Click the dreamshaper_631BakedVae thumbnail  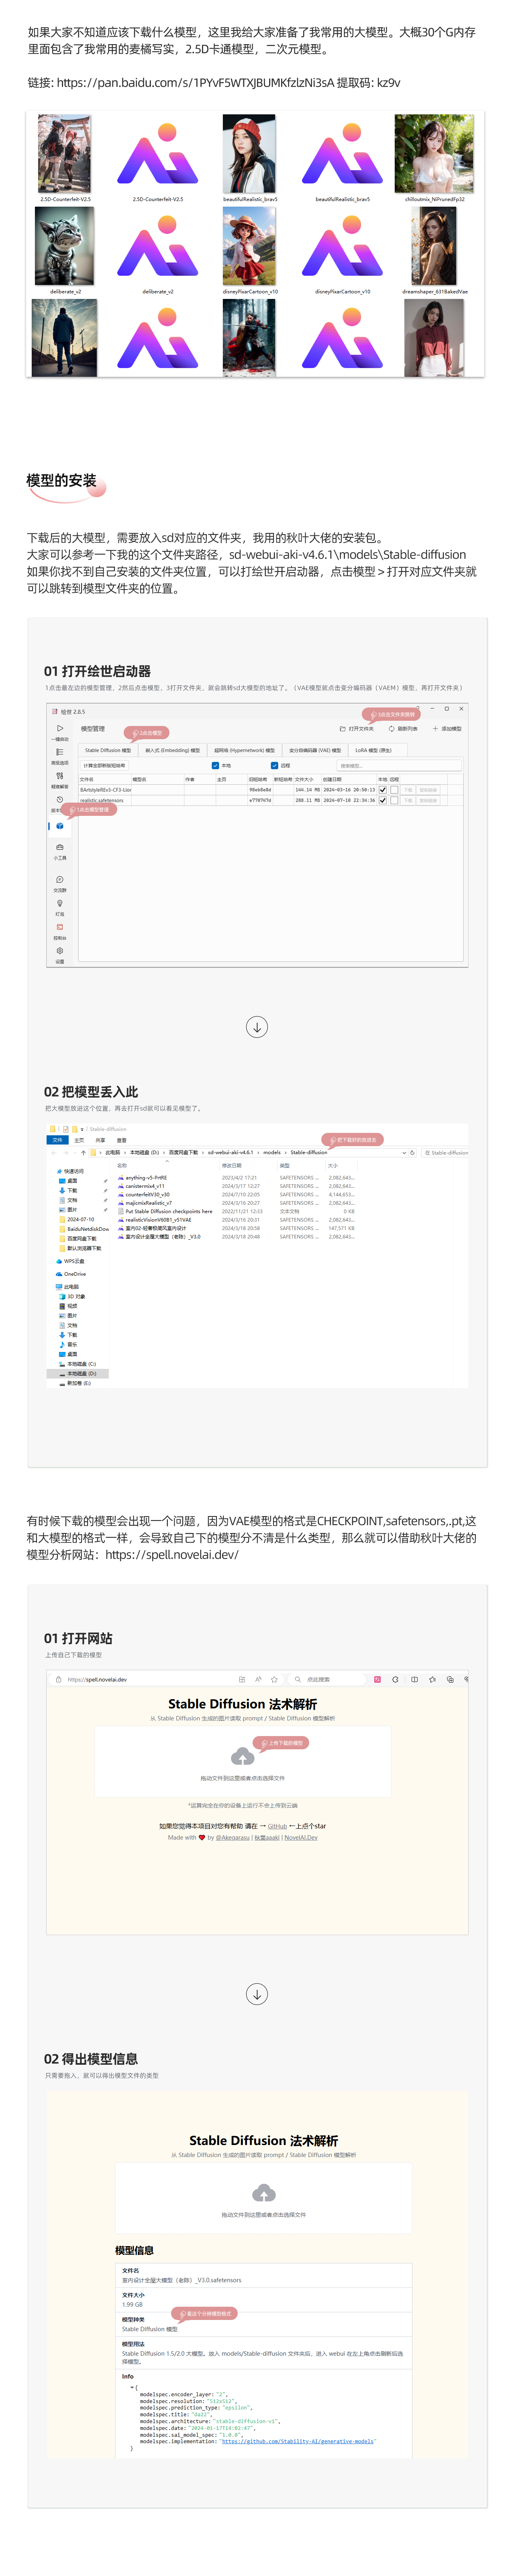coord(434,247)
